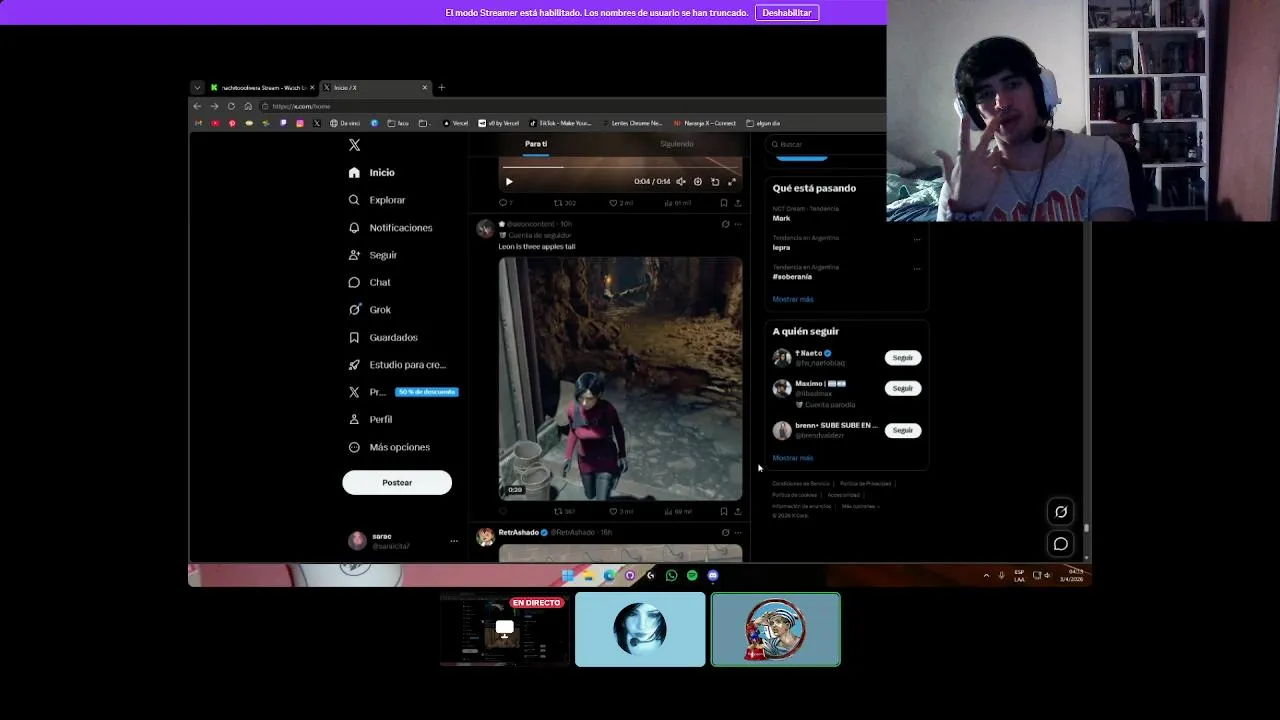
Task: Reload the page in the browser
Action: point(231,106)
